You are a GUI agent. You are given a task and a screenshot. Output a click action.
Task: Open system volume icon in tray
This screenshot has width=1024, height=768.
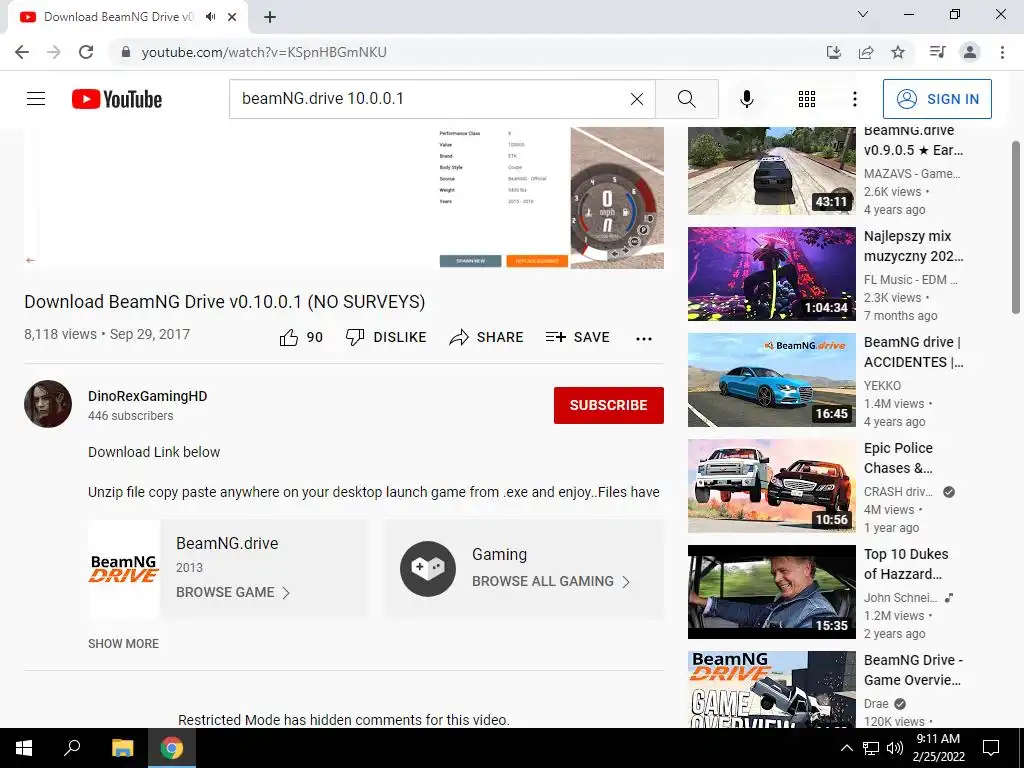coord(895,748)
